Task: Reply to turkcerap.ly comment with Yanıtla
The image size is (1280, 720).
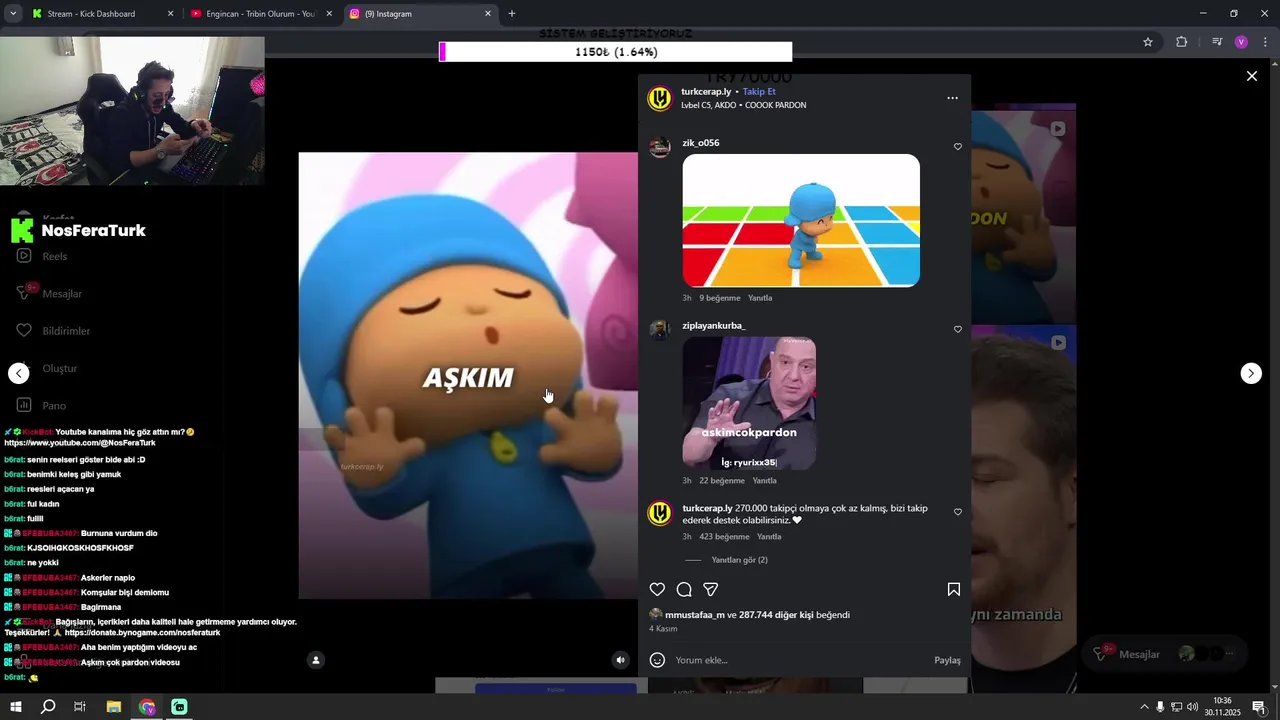Action: click(769, 537)
